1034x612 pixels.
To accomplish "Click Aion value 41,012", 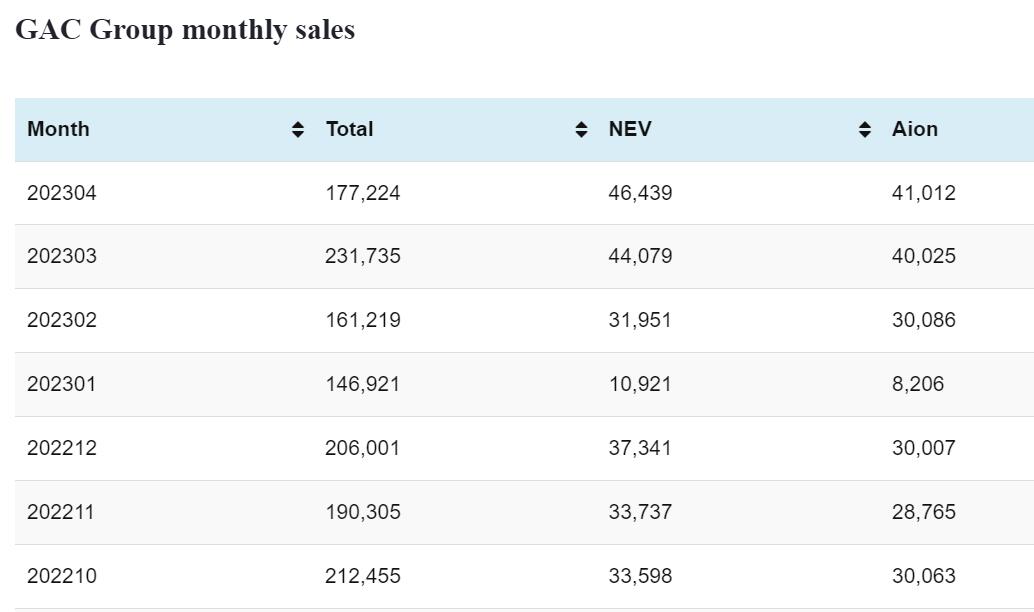I will (923, 193).
